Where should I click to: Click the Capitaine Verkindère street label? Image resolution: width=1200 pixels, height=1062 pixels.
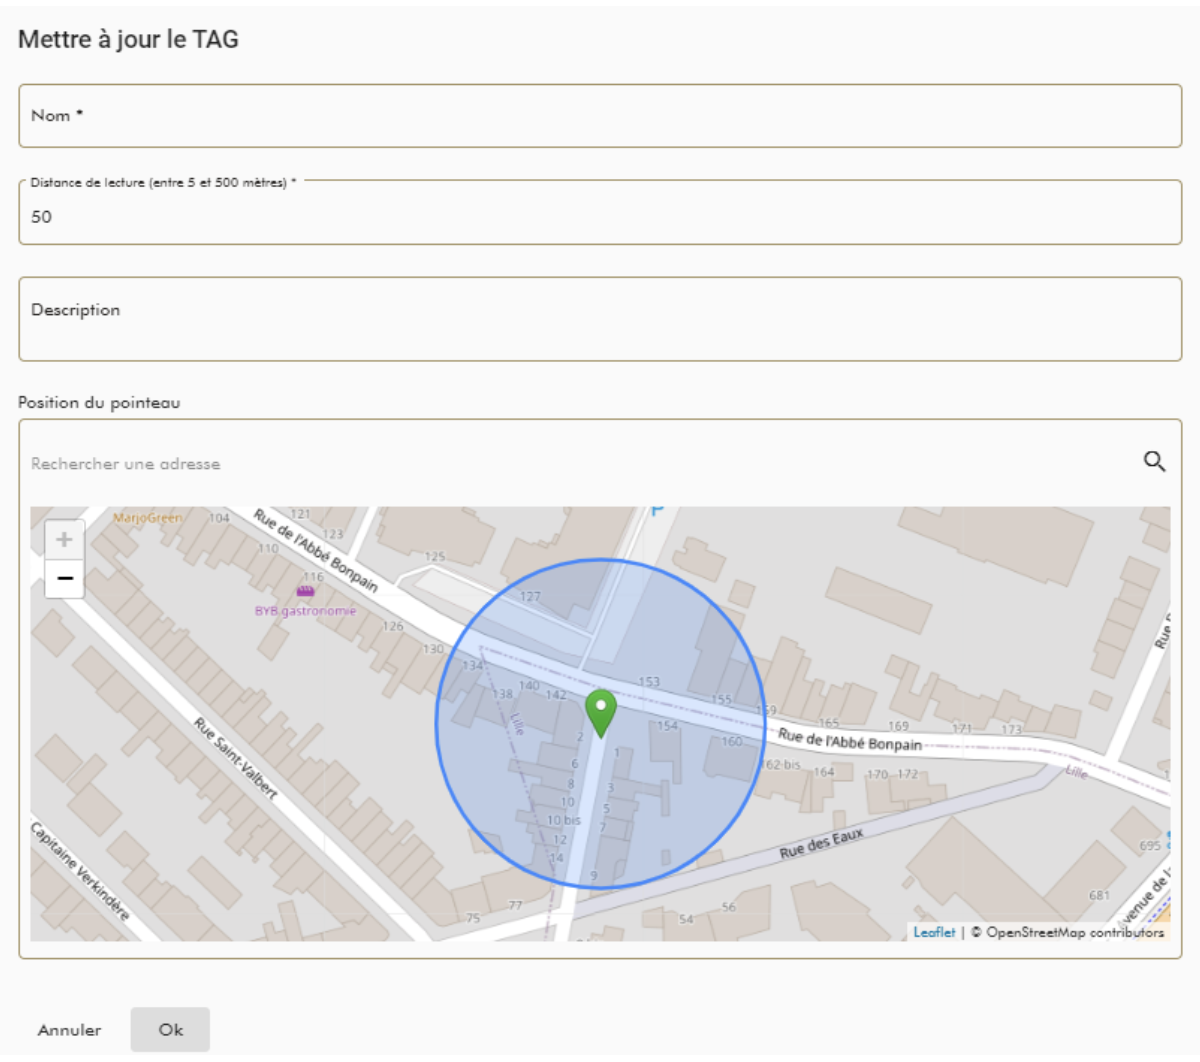point(80,872)
